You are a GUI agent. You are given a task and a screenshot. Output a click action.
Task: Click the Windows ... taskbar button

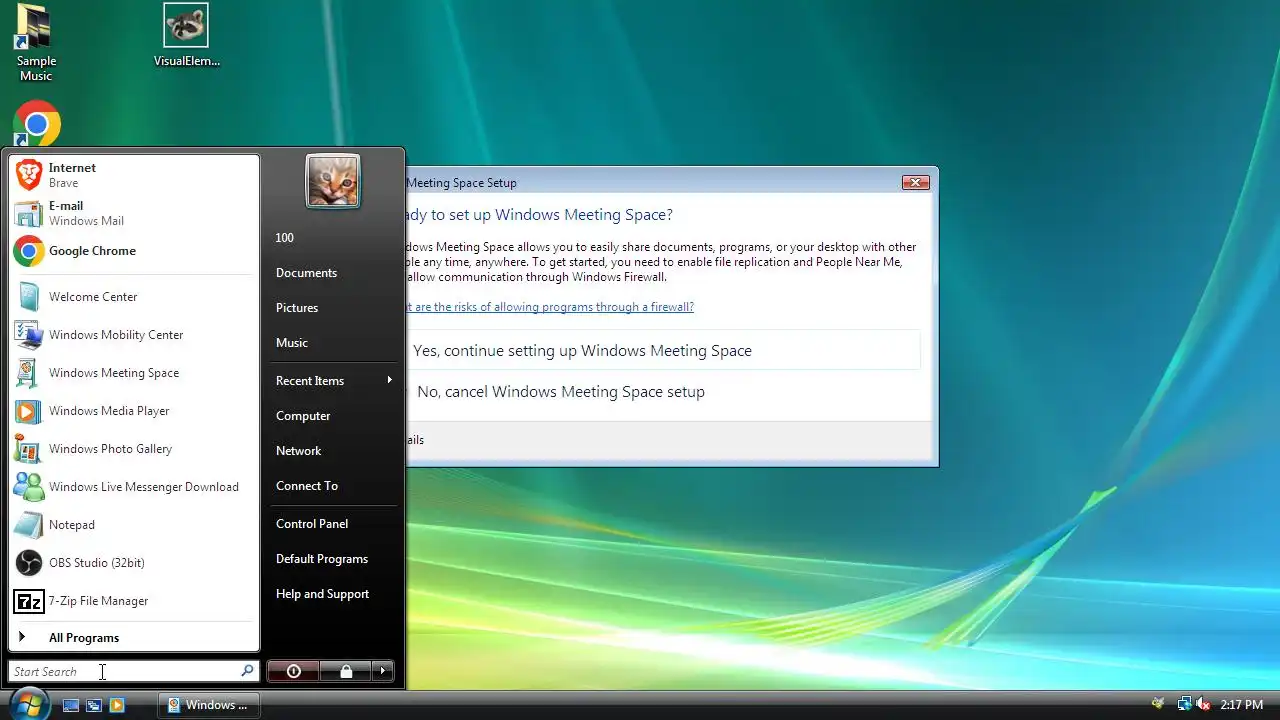[209, 705]
